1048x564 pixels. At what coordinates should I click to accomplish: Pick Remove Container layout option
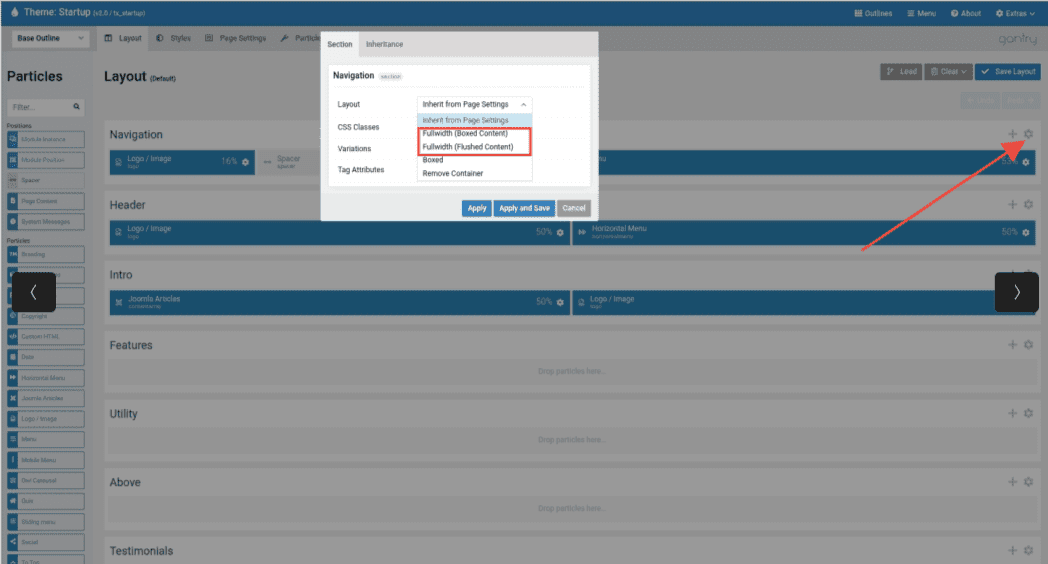(452, 173)
